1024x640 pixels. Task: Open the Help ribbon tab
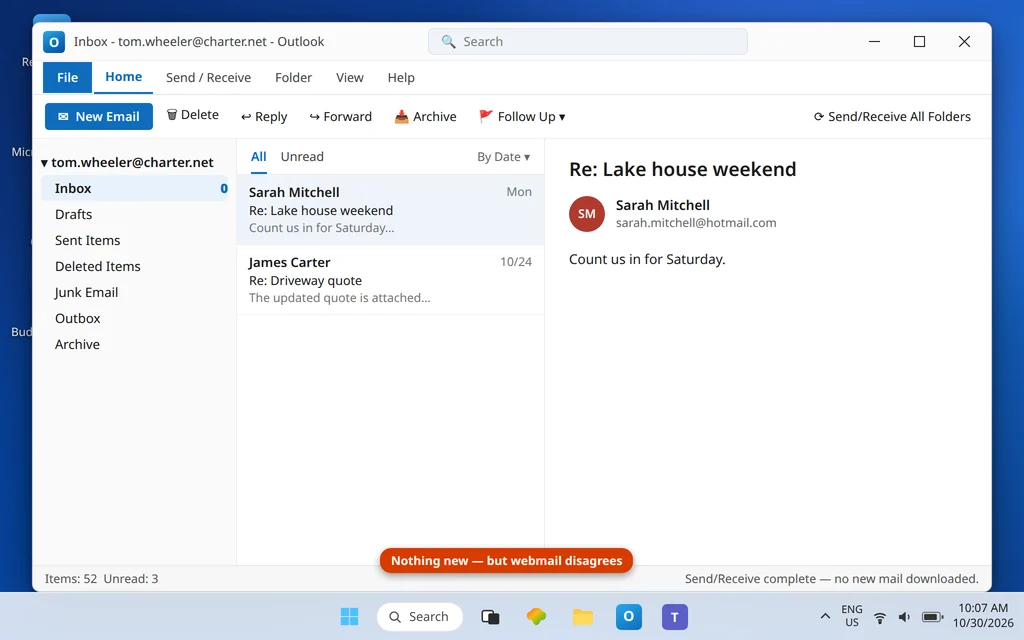point(401,77)
